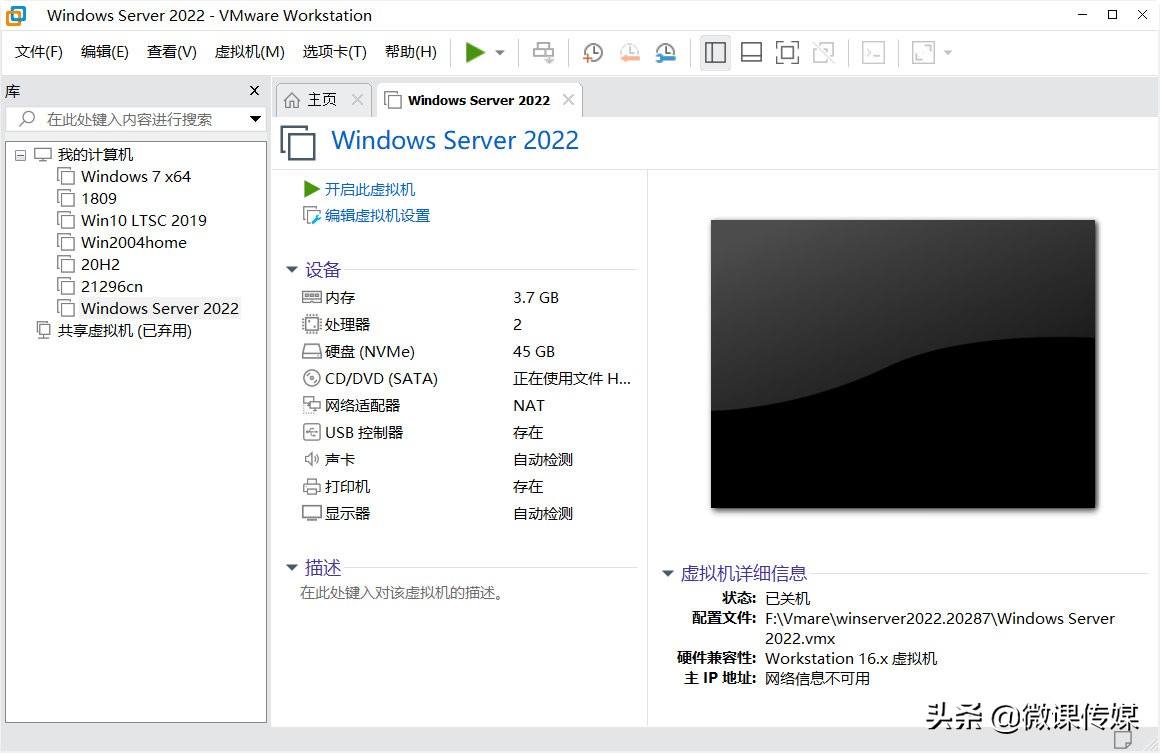Screen dimensions: 1160x753
Task: Open the 选项卡(T) menu
Action: click(334, 52)
